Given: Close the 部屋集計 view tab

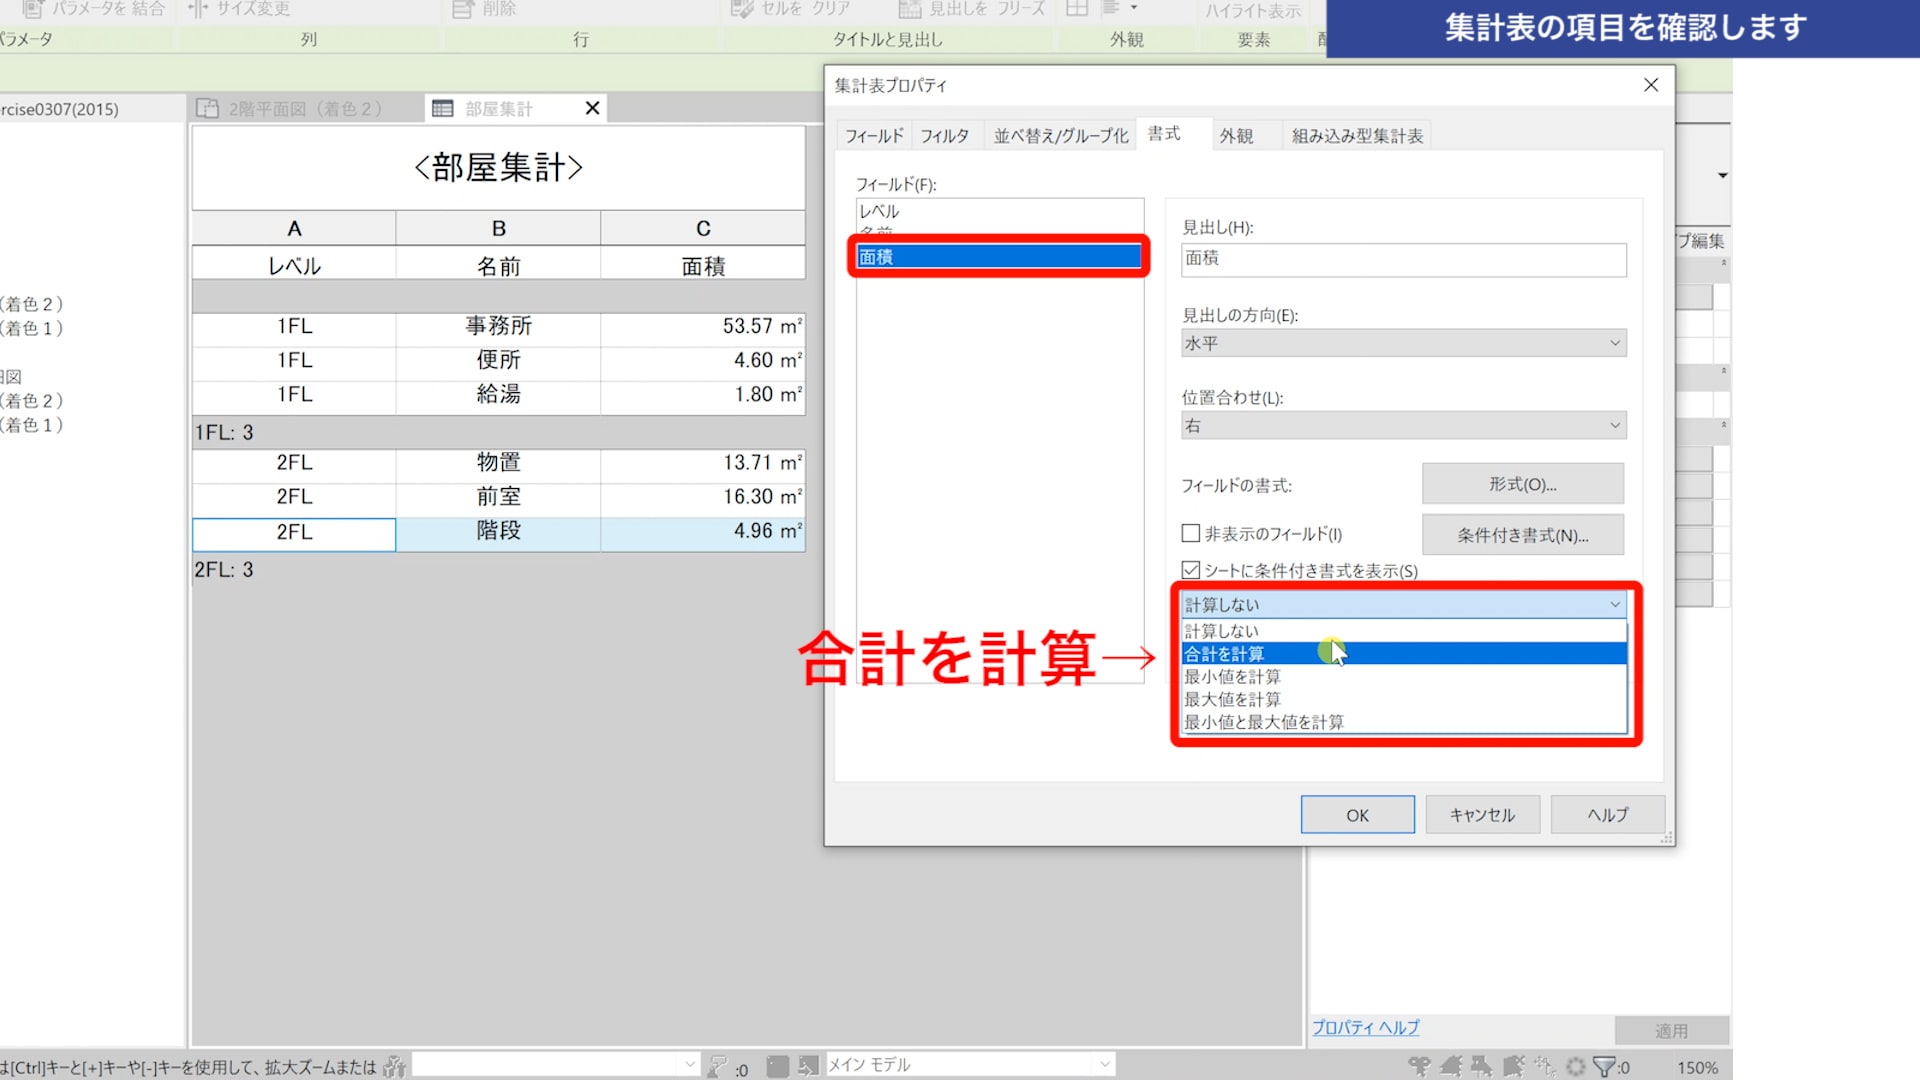Looking at the screenshot, I should pyautogui.click(x=592, y=108).
